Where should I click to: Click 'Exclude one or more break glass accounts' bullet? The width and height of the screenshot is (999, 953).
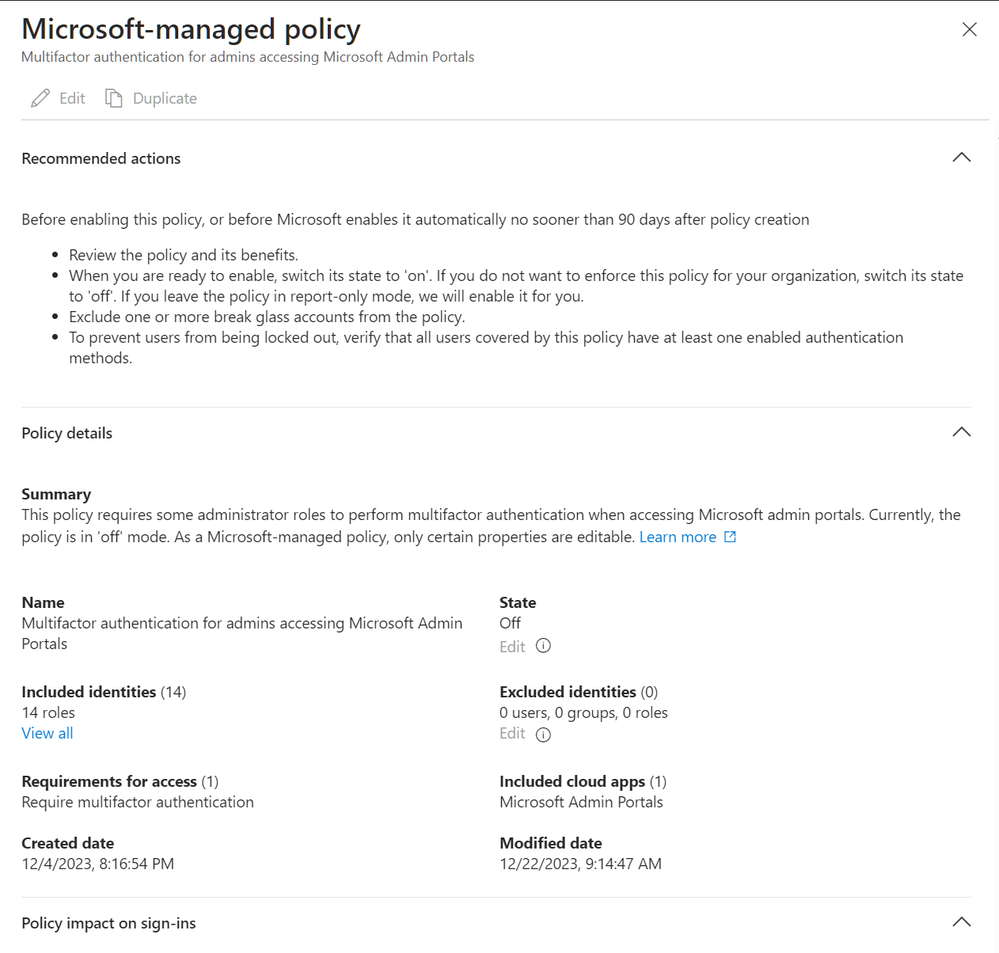267,317
